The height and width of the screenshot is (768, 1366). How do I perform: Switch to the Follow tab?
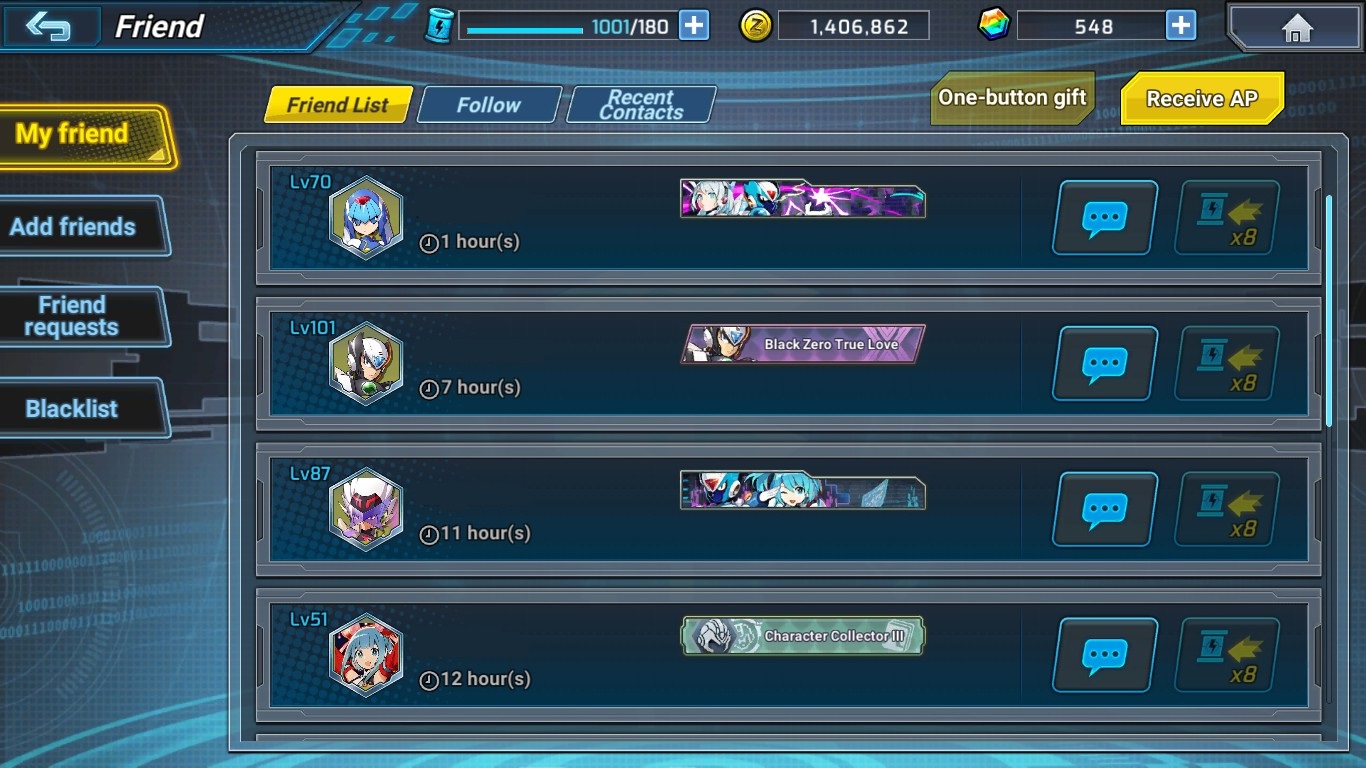489,105
